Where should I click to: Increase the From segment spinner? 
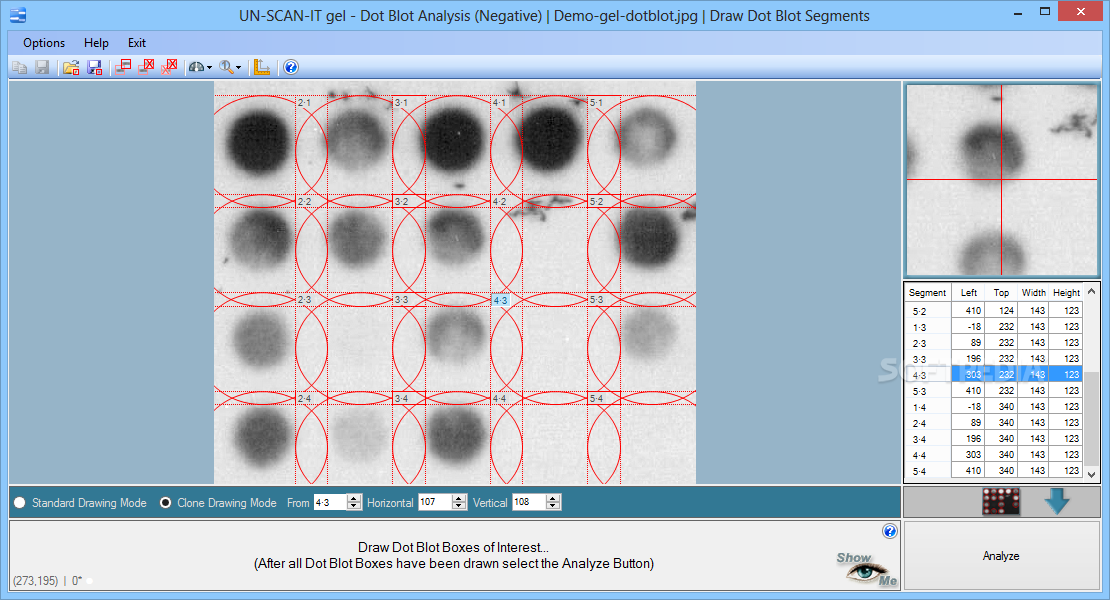coord(355,498)
